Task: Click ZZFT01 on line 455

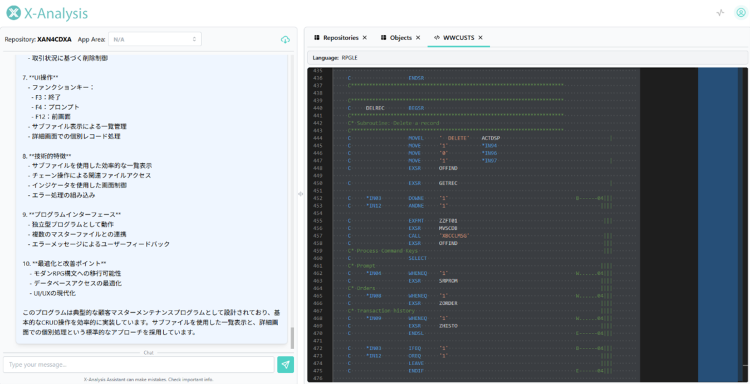Action: point(448,221)
